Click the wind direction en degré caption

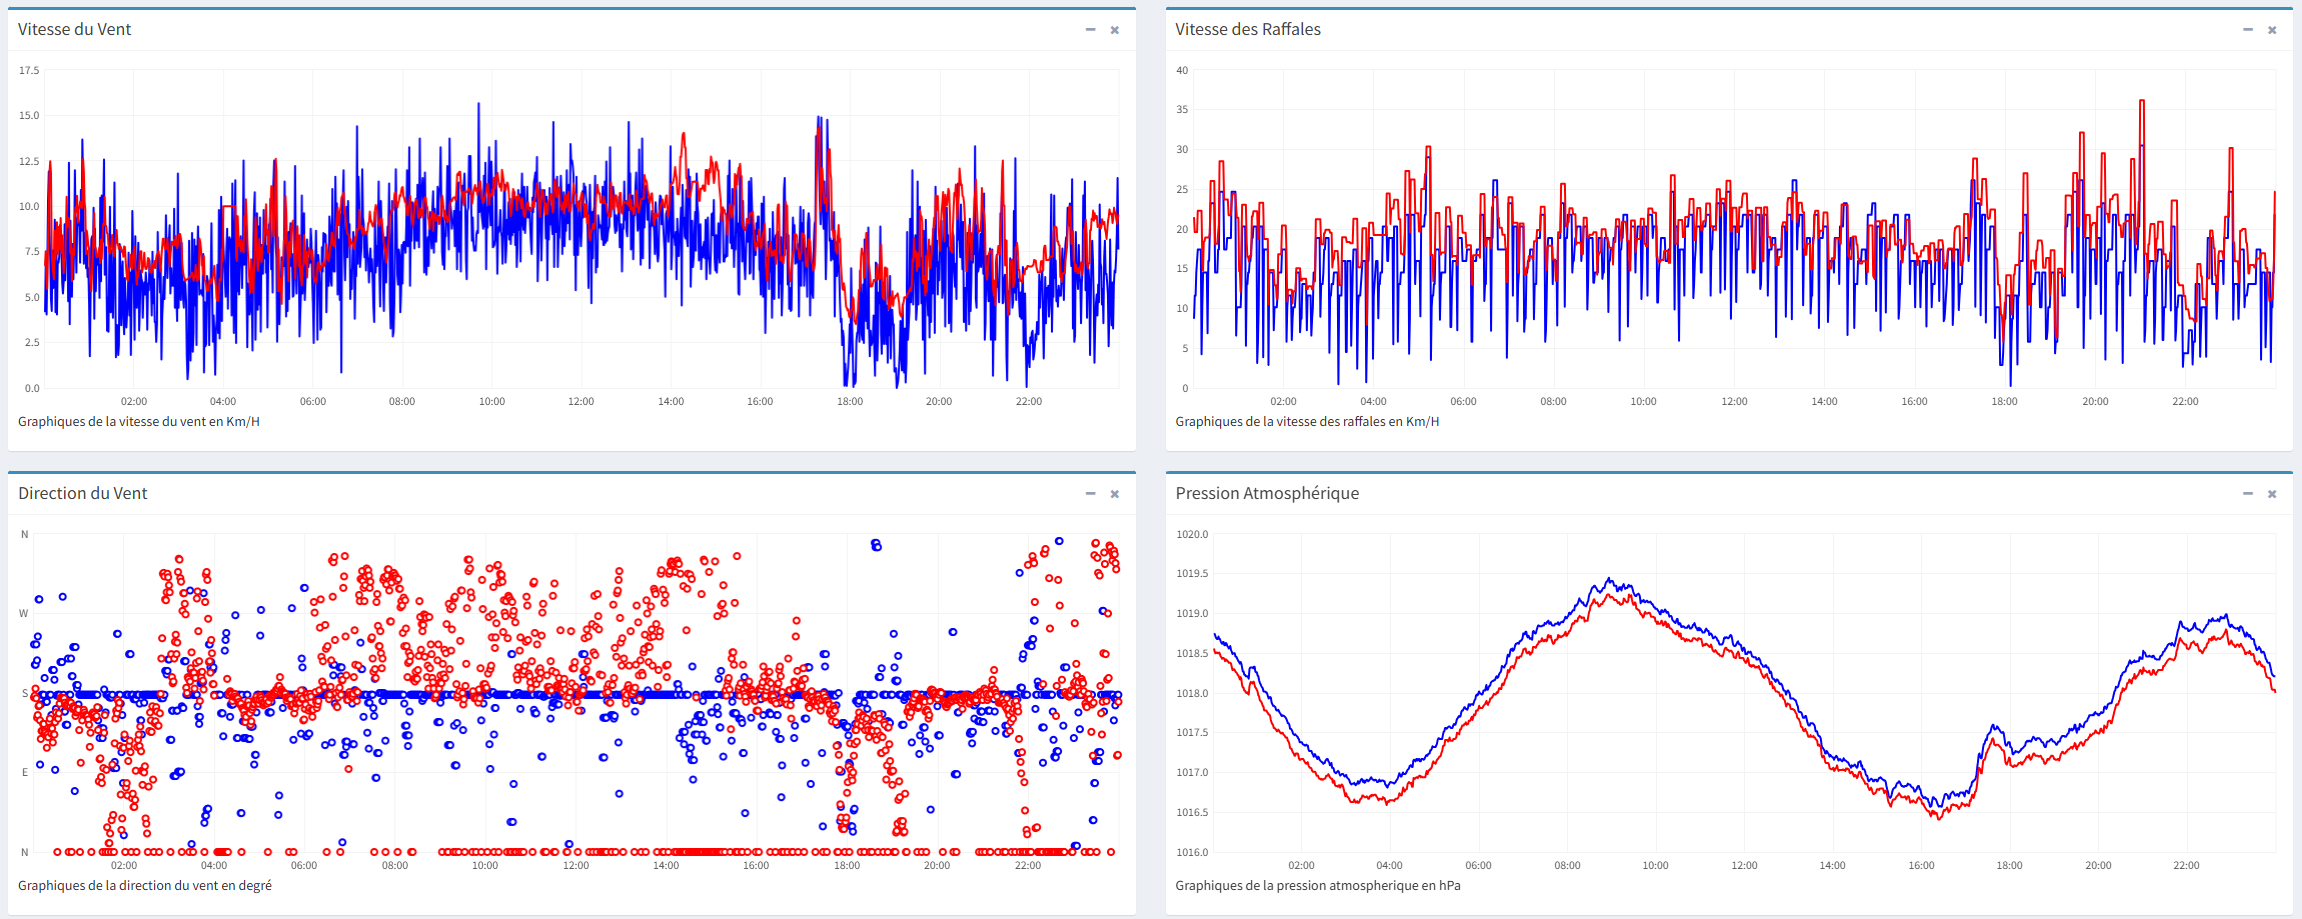tap(144, 886)
